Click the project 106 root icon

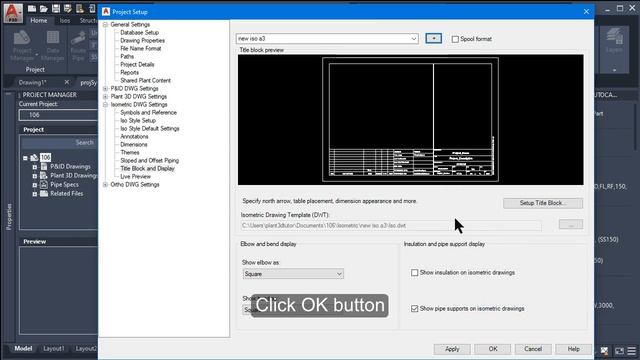(34, 158)
